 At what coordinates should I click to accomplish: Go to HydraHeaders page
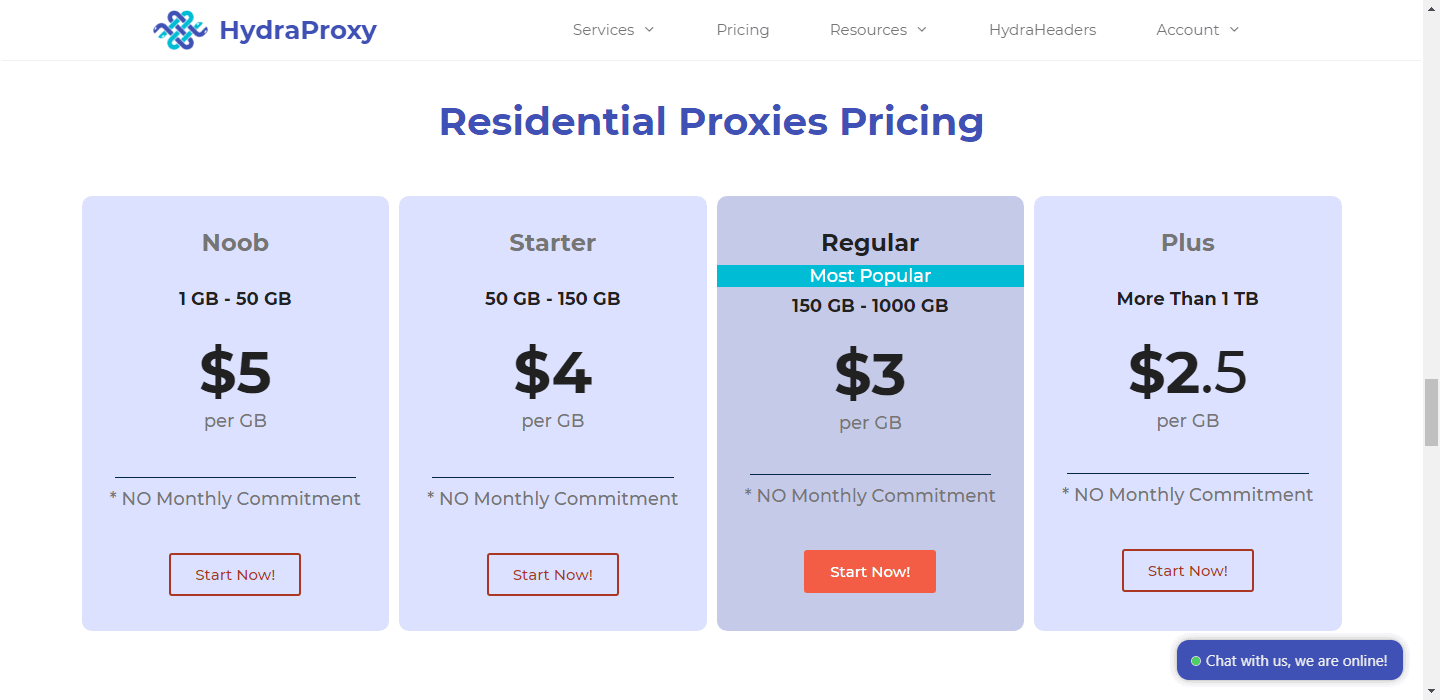click(x=1042, y=30)
